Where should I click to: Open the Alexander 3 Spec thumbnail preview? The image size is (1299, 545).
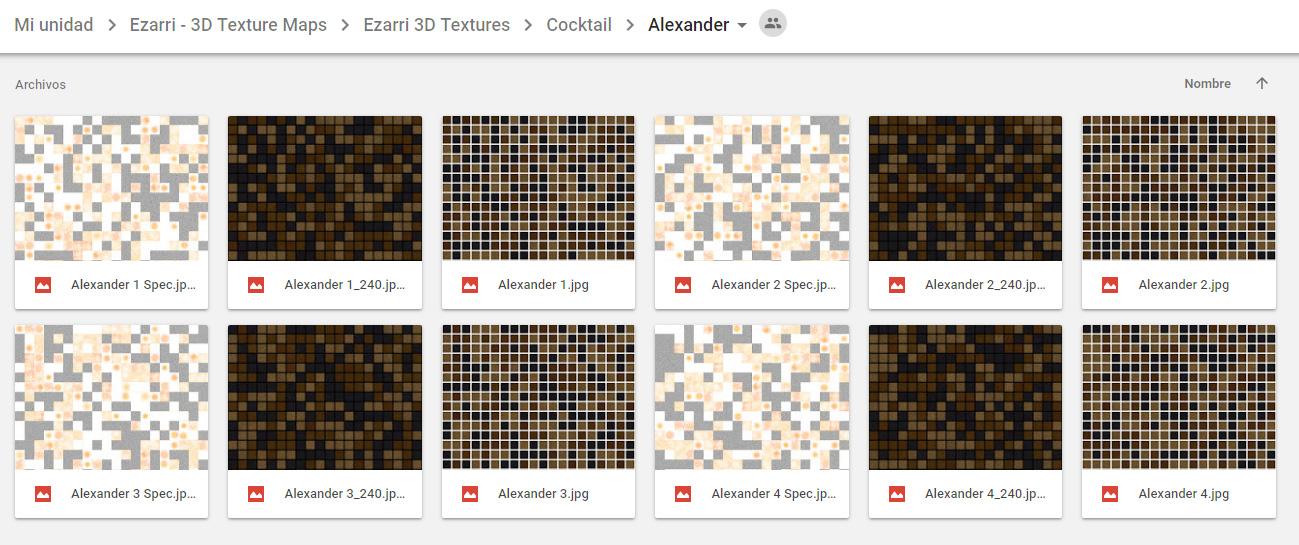(x=112, y=397)
